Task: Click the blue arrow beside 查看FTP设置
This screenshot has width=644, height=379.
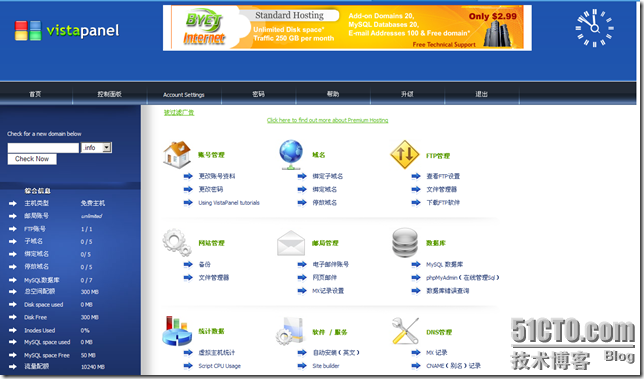Action: coord(416,176)
